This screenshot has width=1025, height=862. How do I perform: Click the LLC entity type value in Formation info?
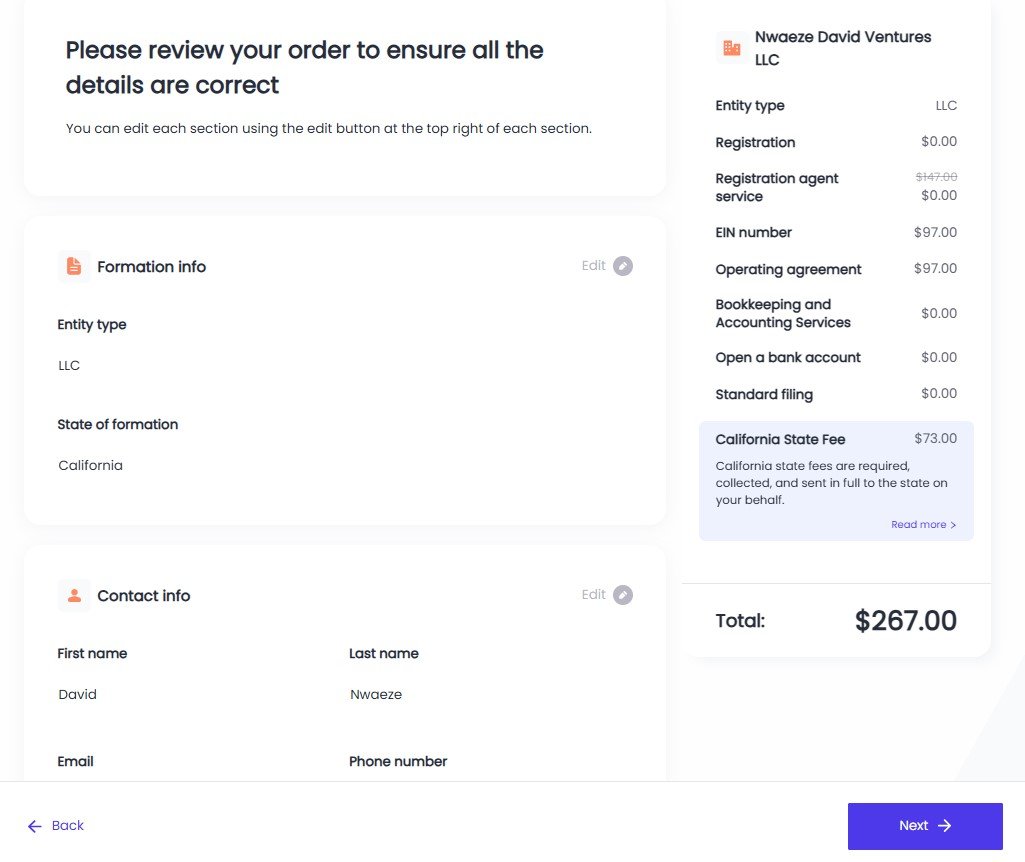[x=69, y=365]
